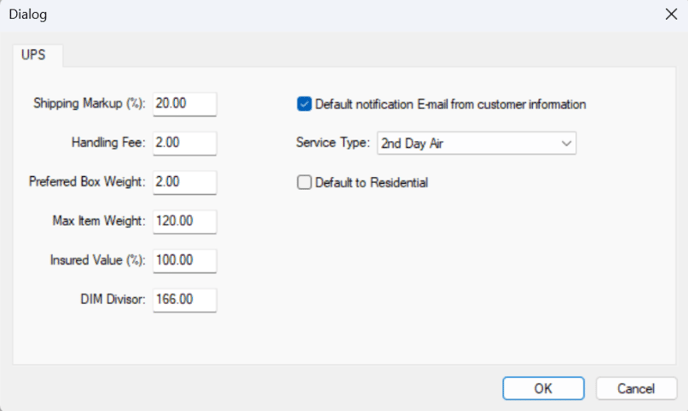Click the DIM Divisor field showing 166.00
The height and width of the screenshot is (411, 688).
tap(185, 300)
